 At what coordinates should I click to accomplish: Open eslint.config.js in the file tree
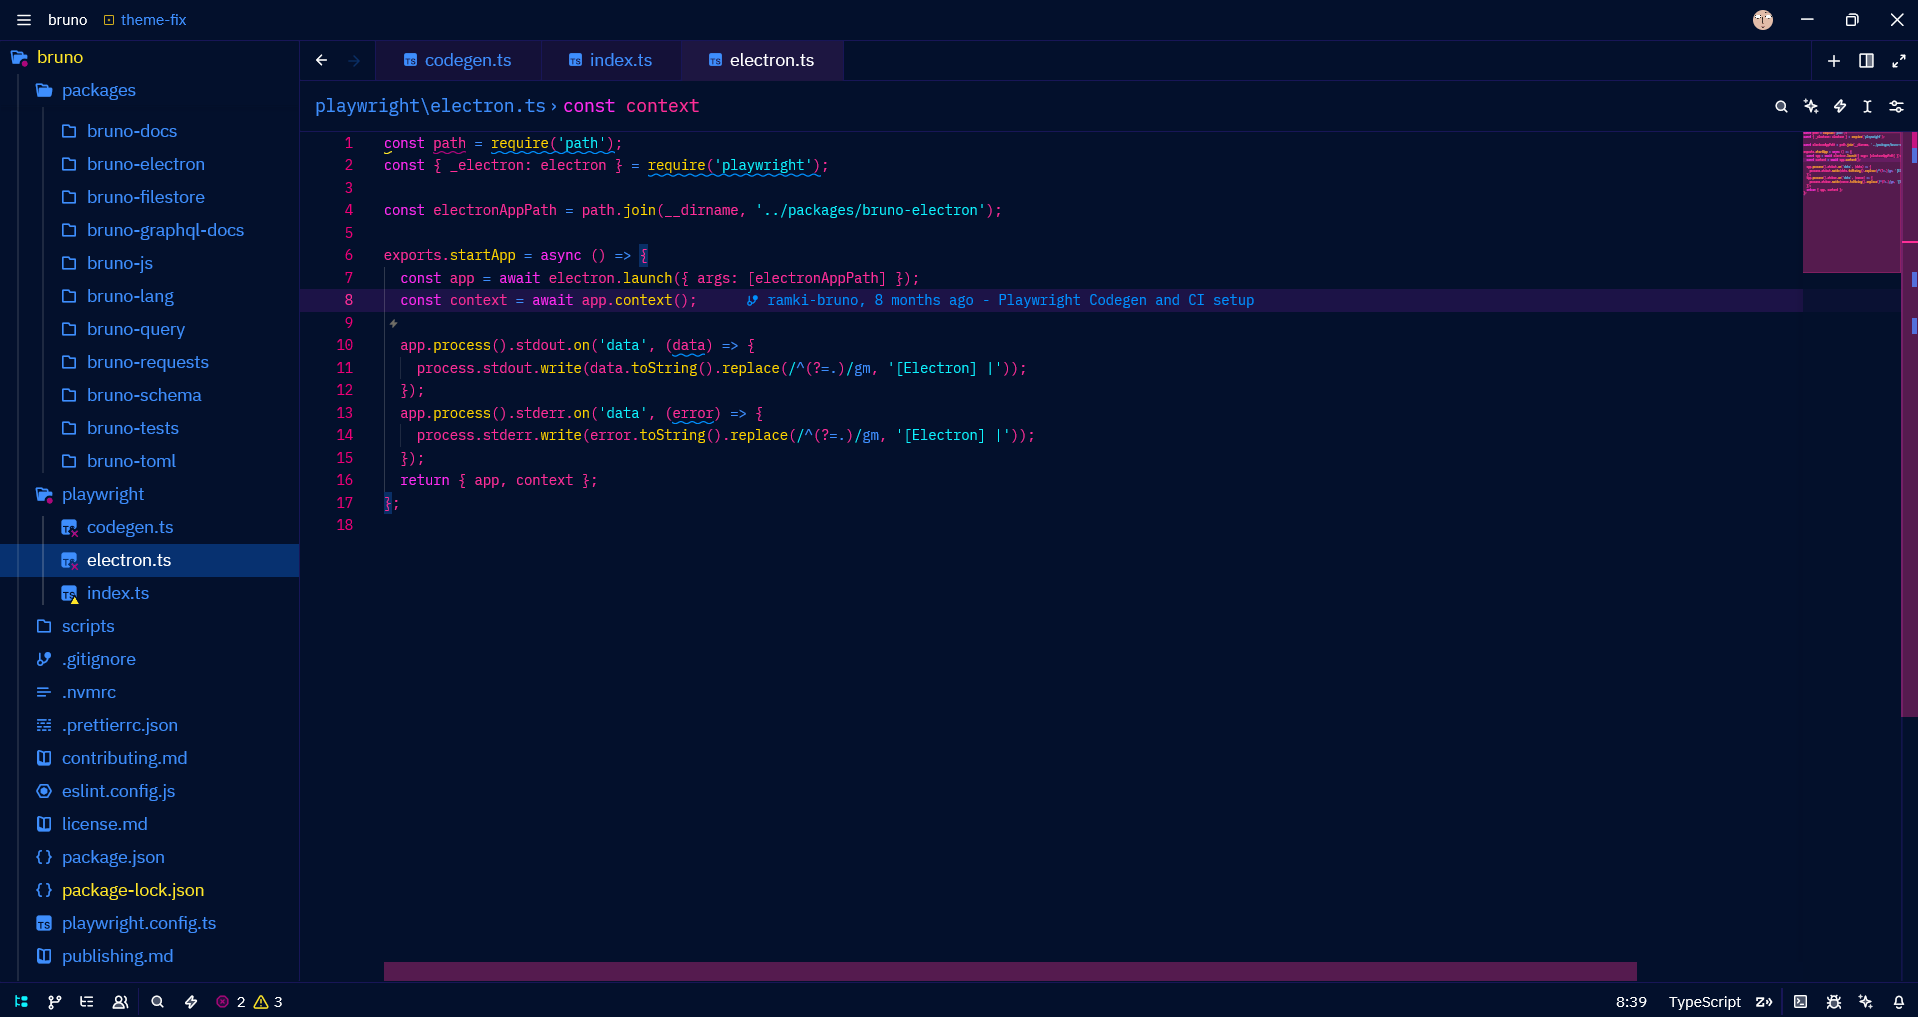[x=118, y=791]
